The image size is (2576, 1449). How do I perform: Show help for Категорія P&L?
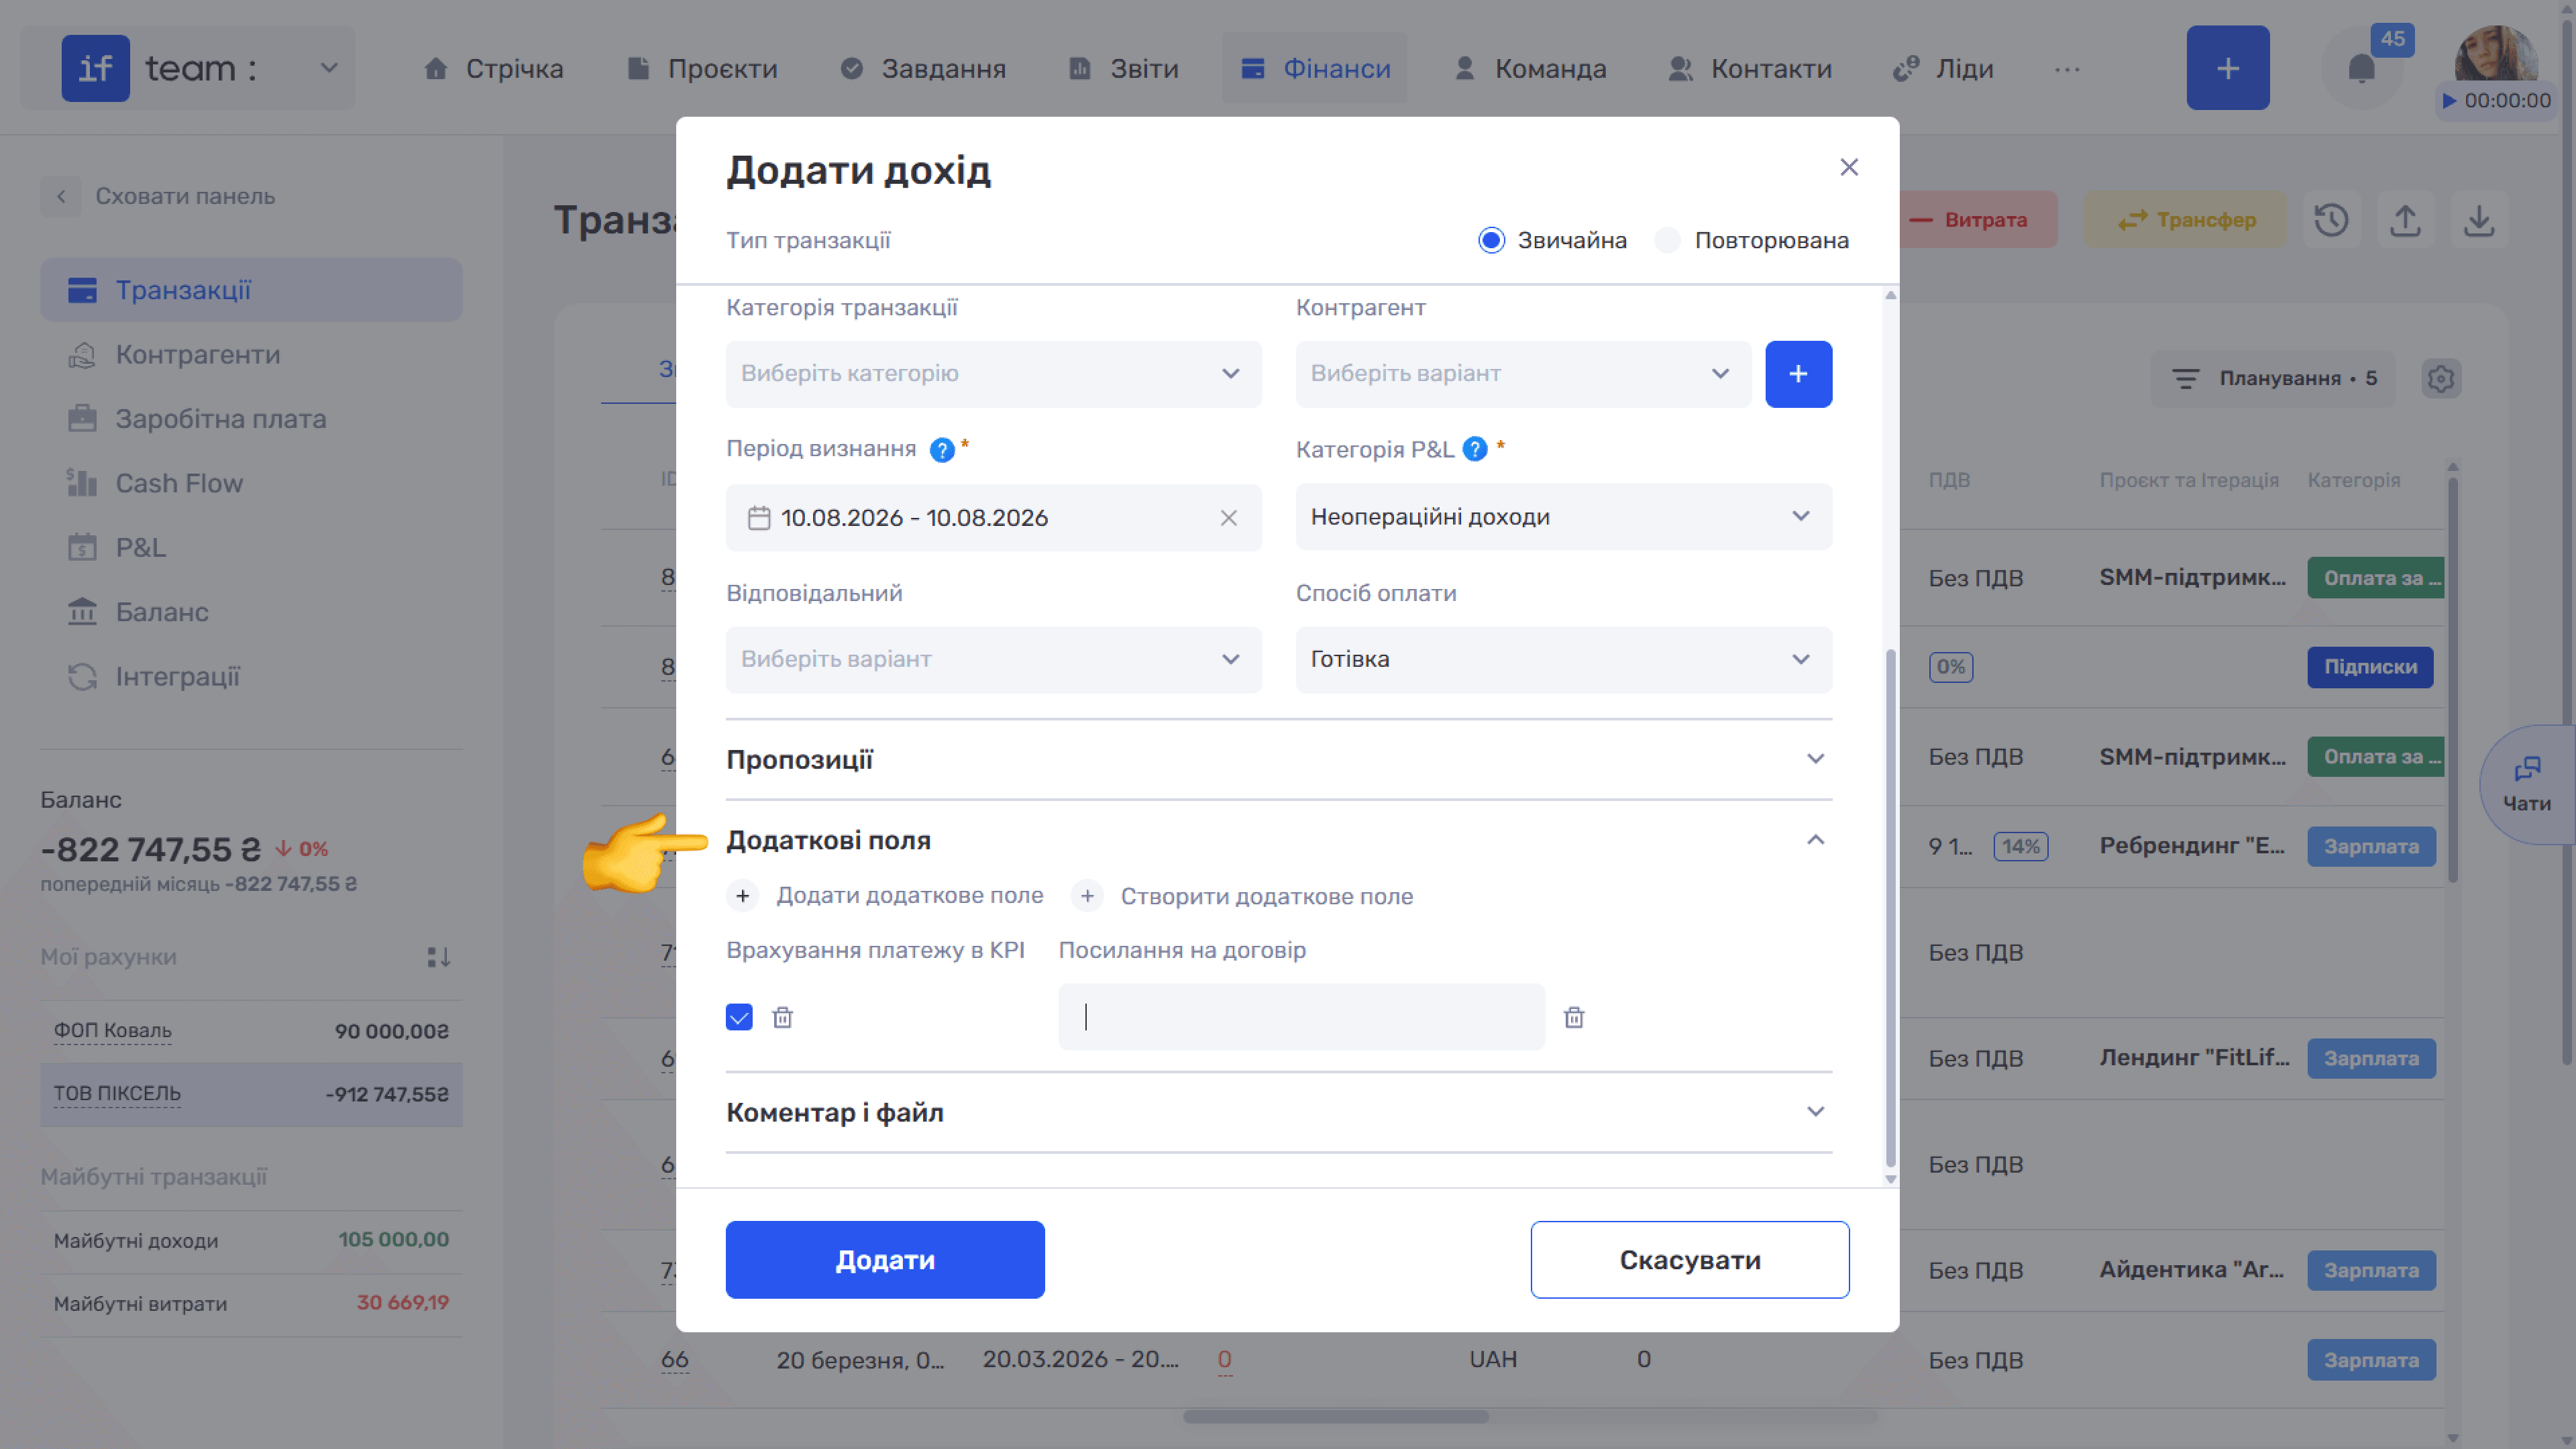1475,450
